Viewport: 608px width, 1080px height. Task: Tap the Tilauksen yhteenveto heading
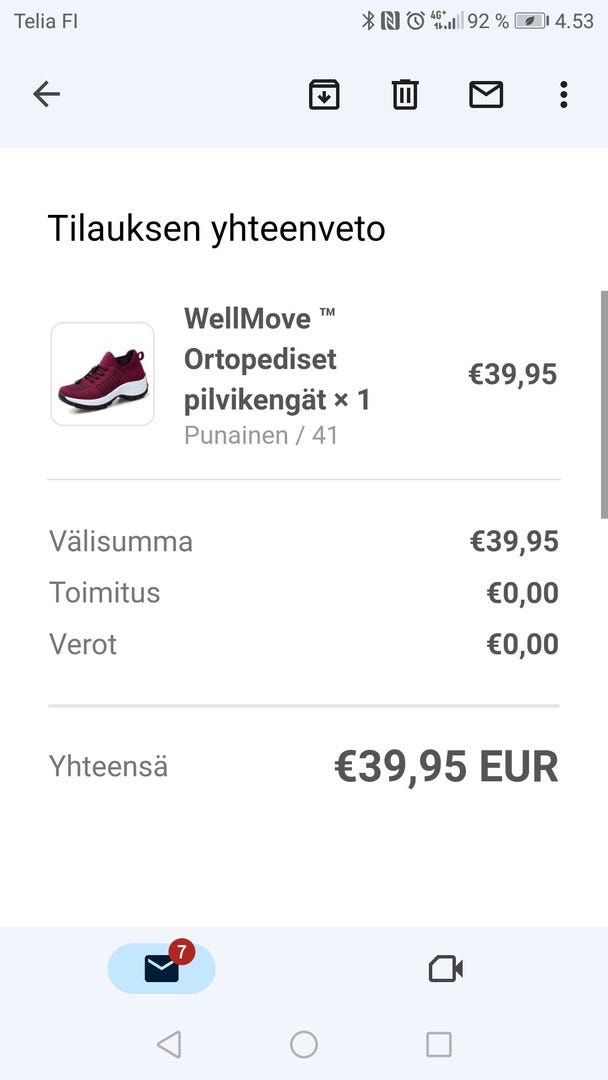point(216,229)
